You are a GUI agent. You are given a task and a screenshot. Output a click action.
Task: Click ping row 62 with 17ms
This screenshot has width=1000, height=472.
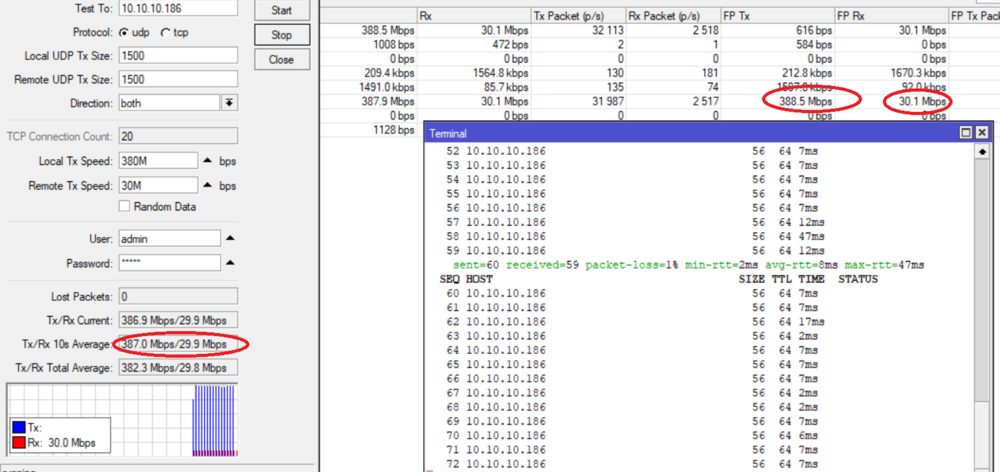pyautogui.click(x=636, y=321)
